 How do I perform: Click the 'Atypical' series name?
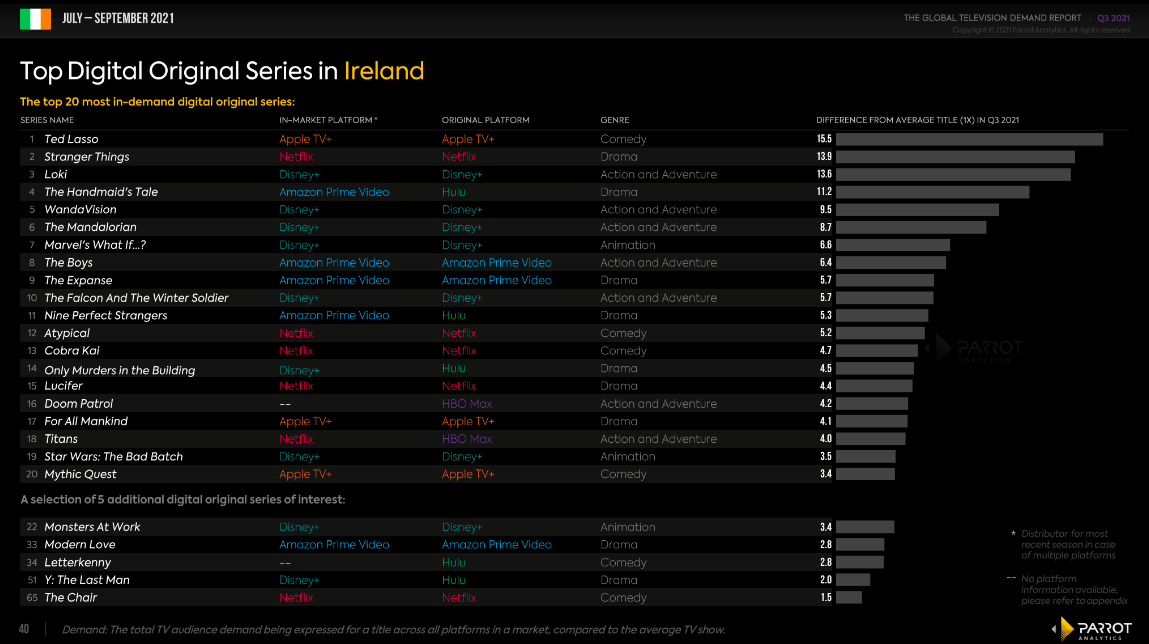(67, 333)
